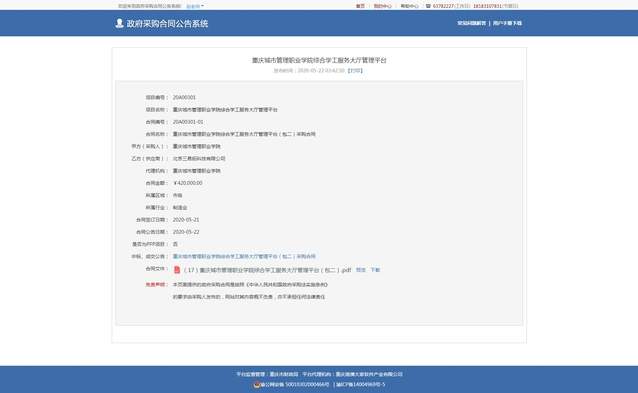Click the 【打印】 print link
Screen dimensions: 638x393
click(x=355, y=71)
